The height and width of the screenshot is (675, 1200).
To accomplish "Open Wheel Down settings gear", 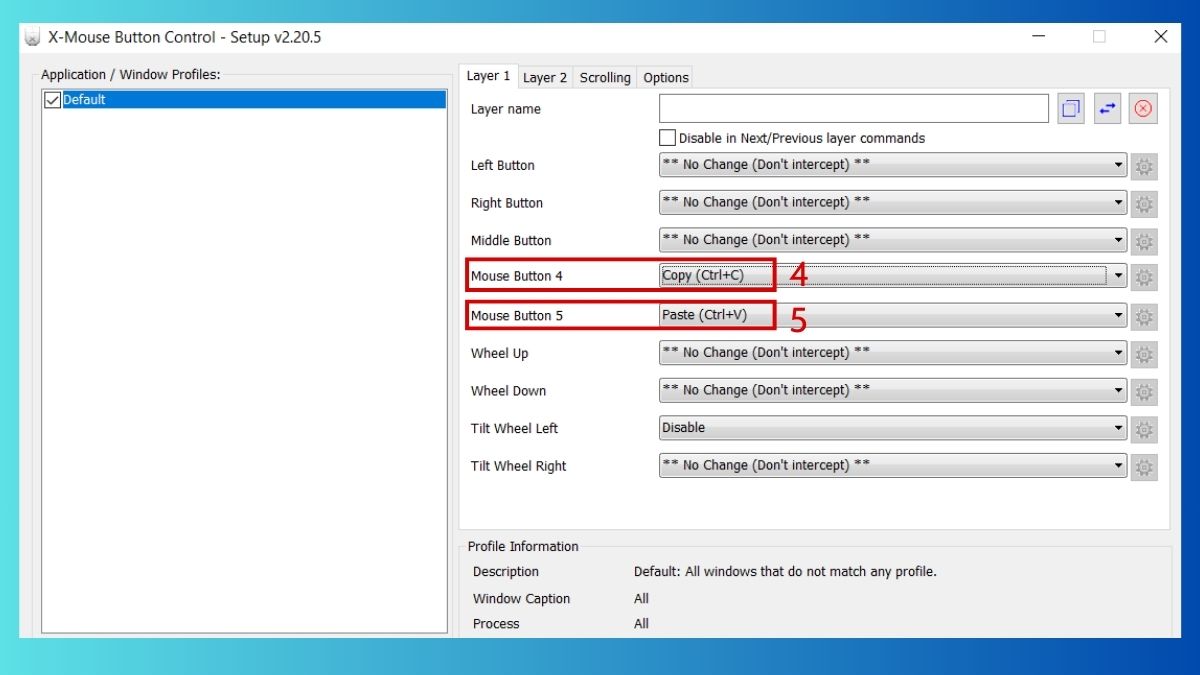I will click(x=1144, y=391).
